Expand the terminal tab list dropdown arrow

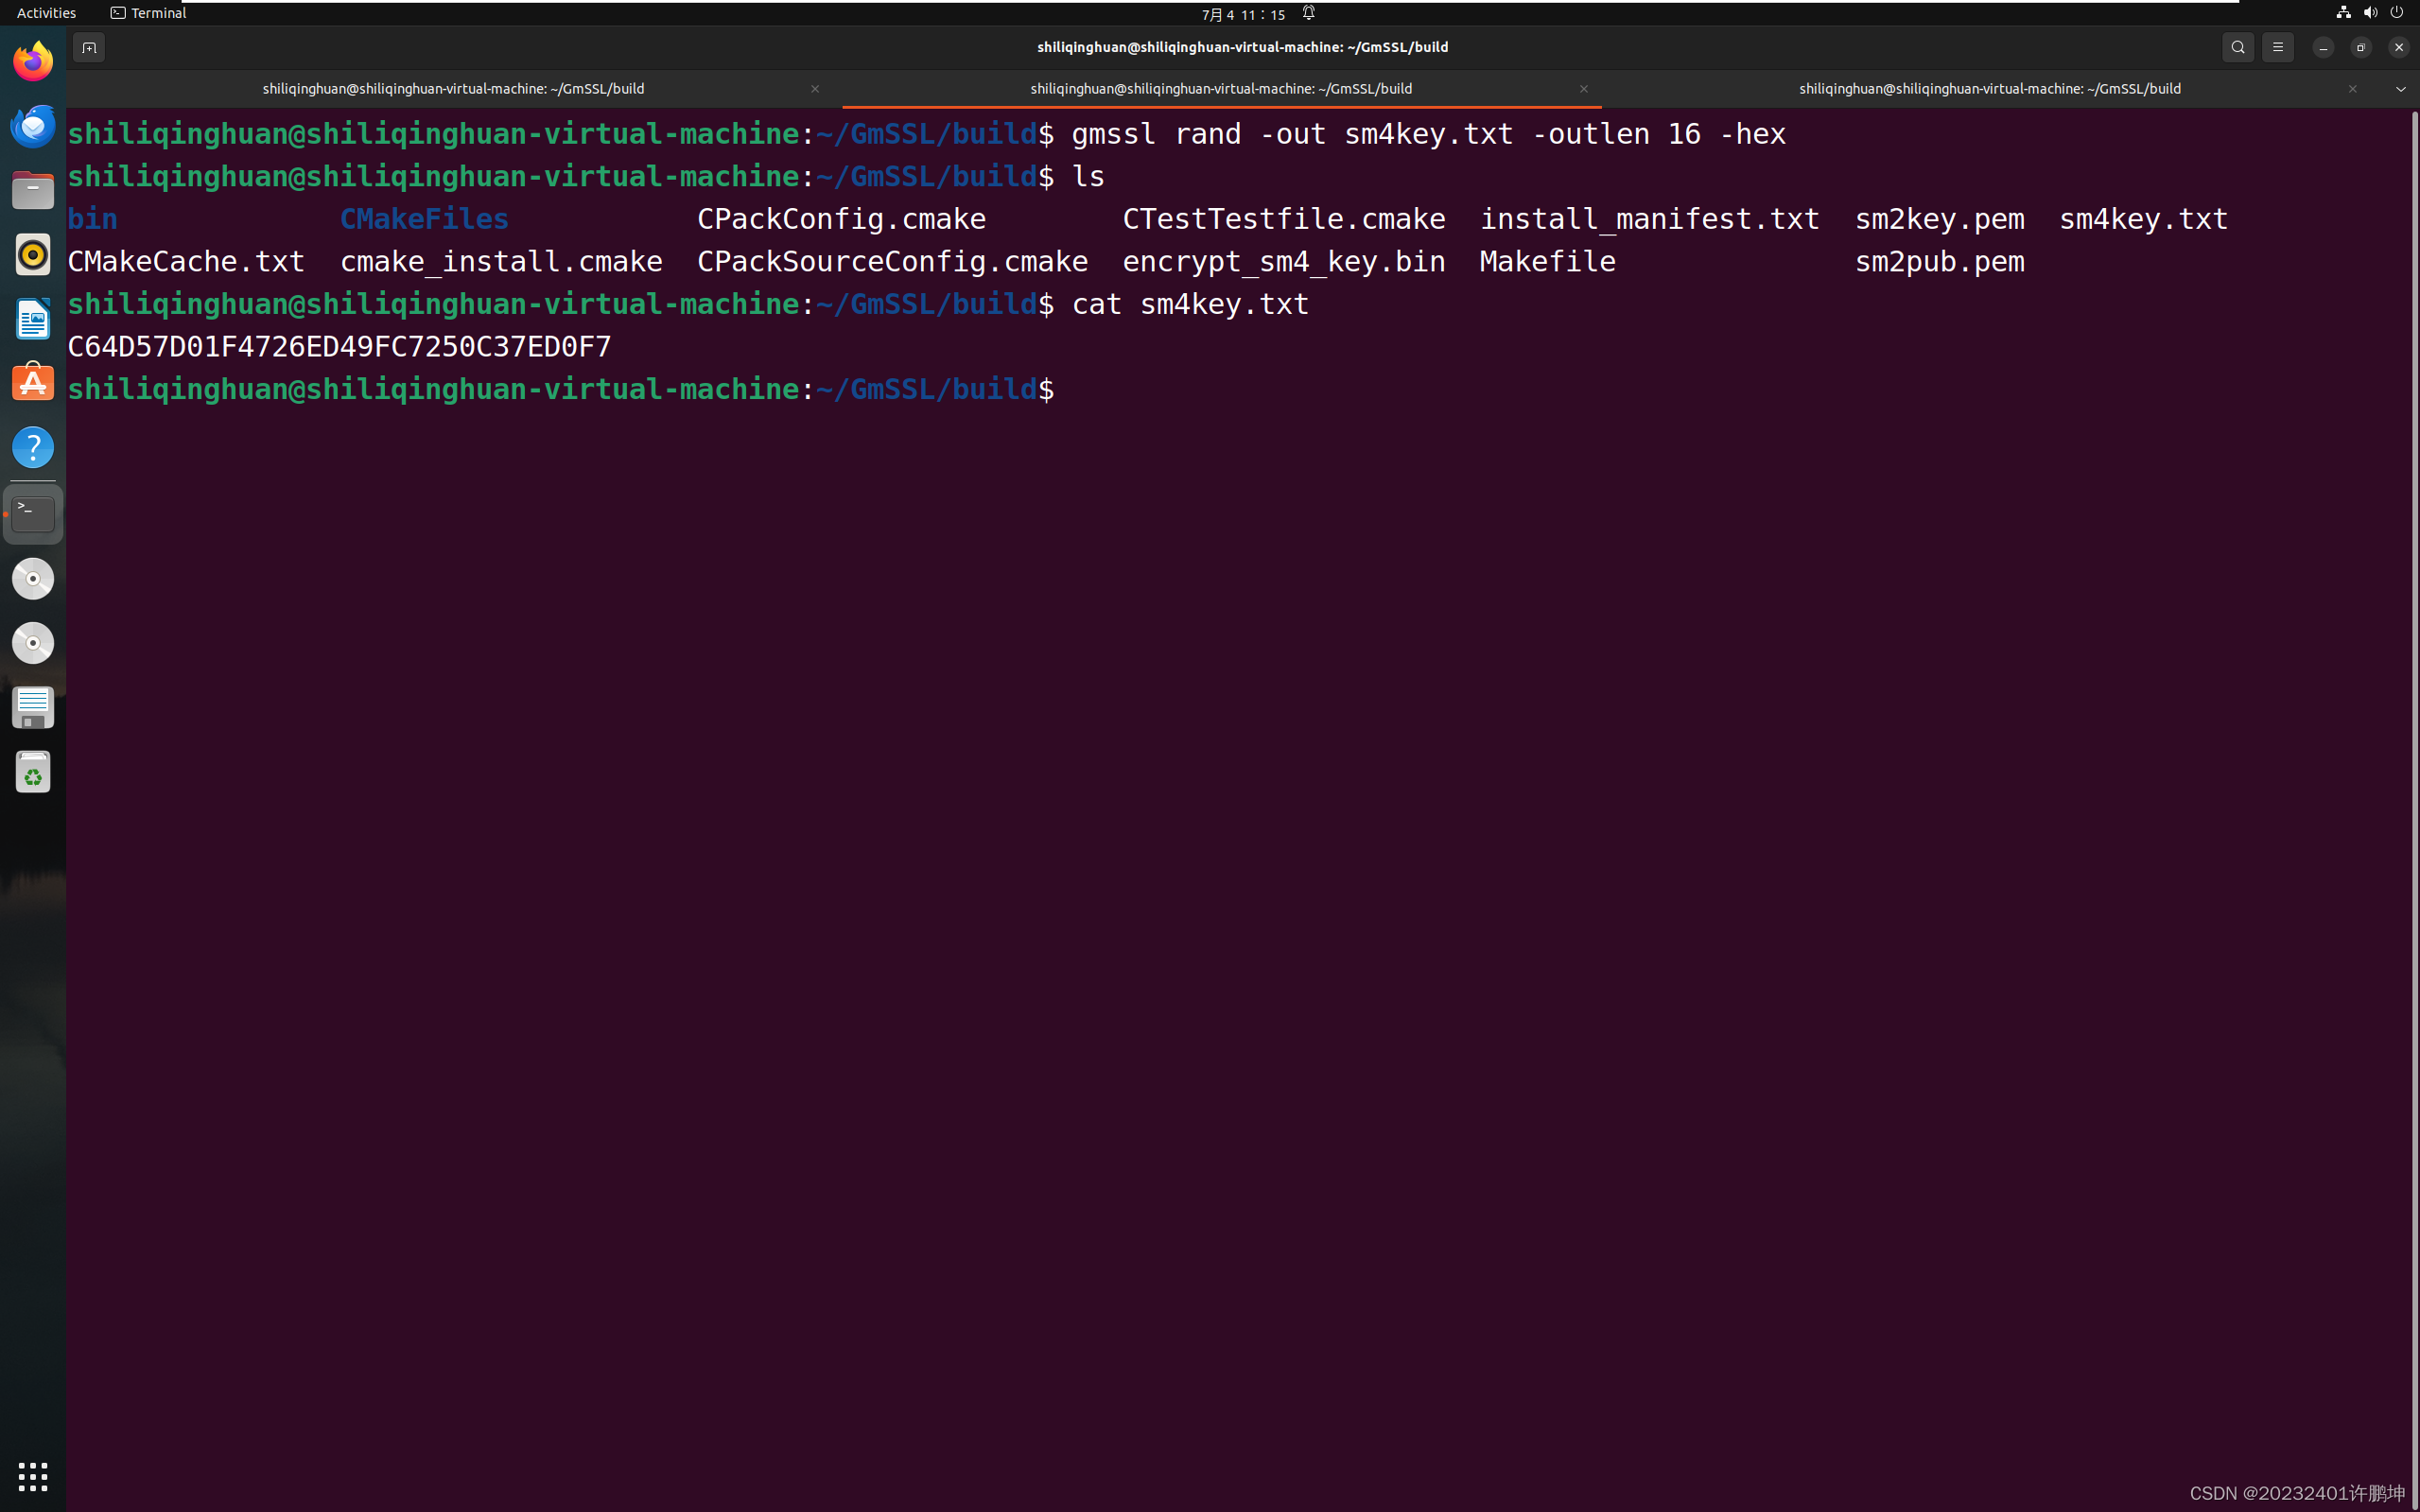click(x=2400, y=89)
